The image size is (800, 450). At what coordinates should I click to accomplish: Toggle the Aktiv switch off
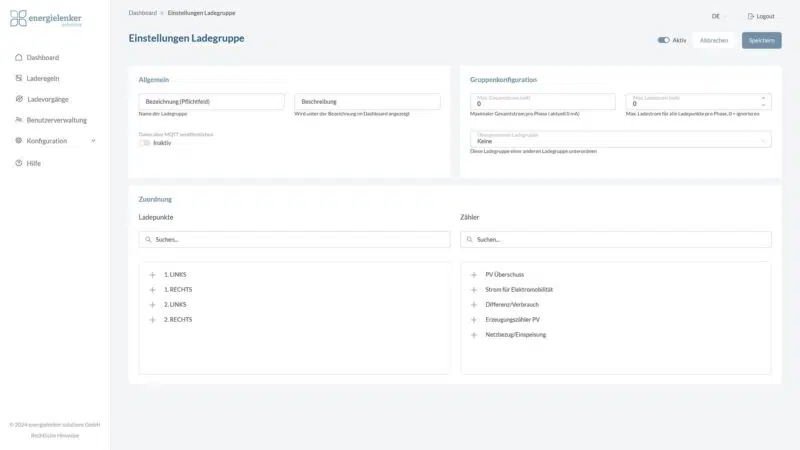tap(663, 41)
